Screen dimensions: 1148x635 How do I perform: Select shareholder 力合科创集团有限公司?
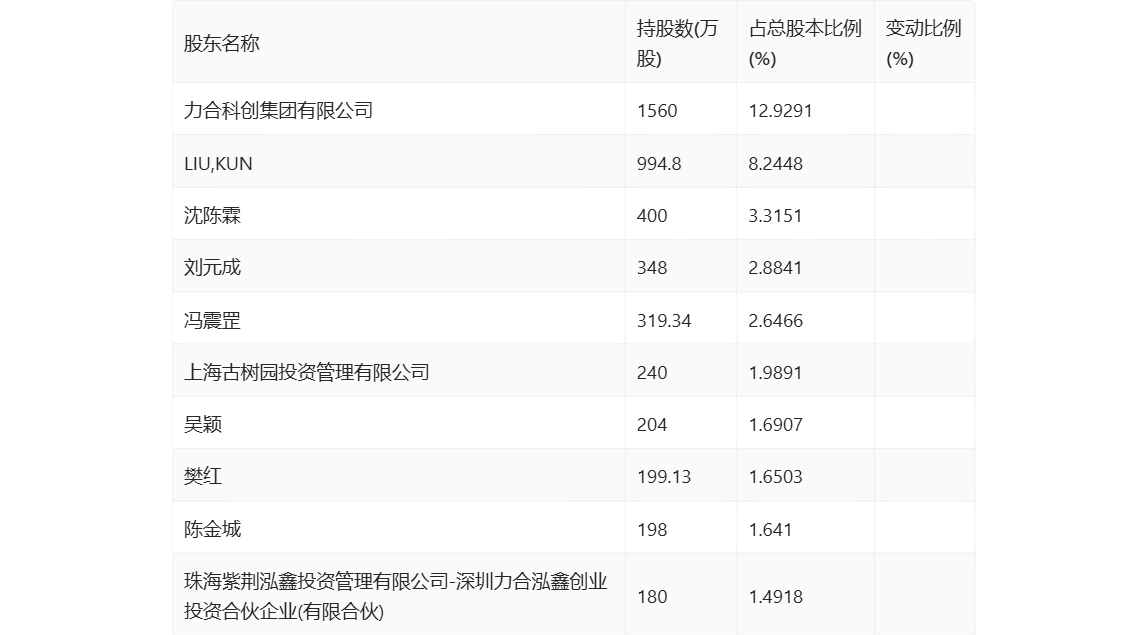(278, 111)
